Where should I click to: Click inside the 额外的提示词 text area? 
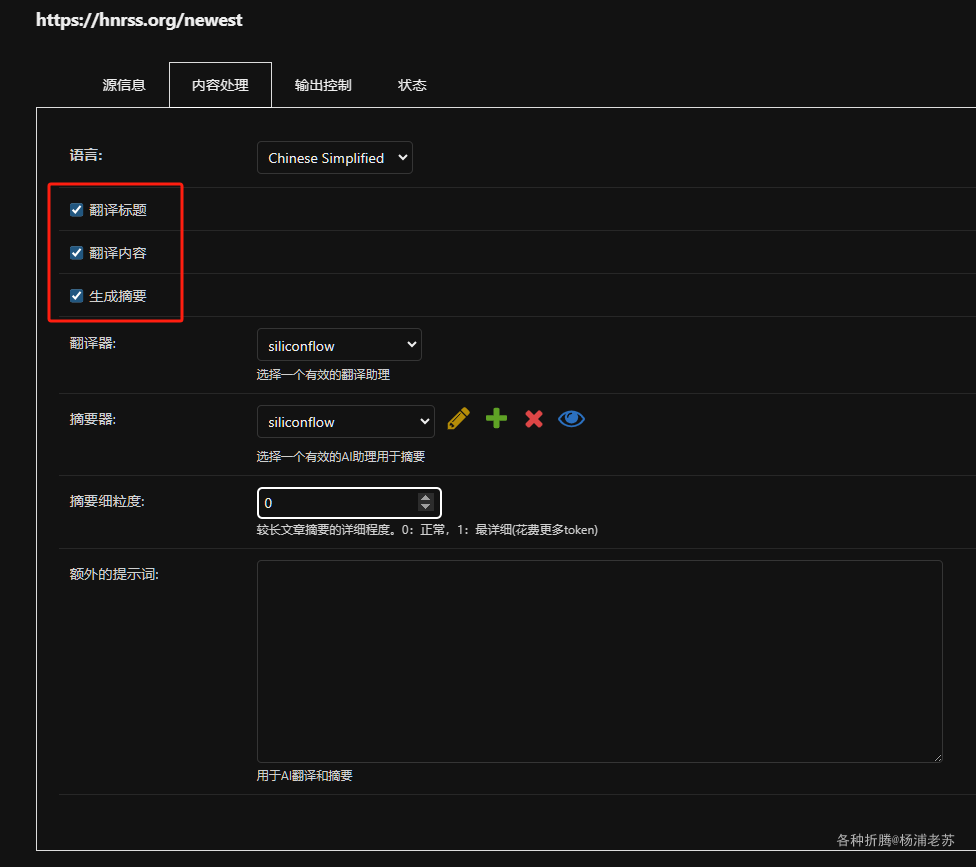599,661
